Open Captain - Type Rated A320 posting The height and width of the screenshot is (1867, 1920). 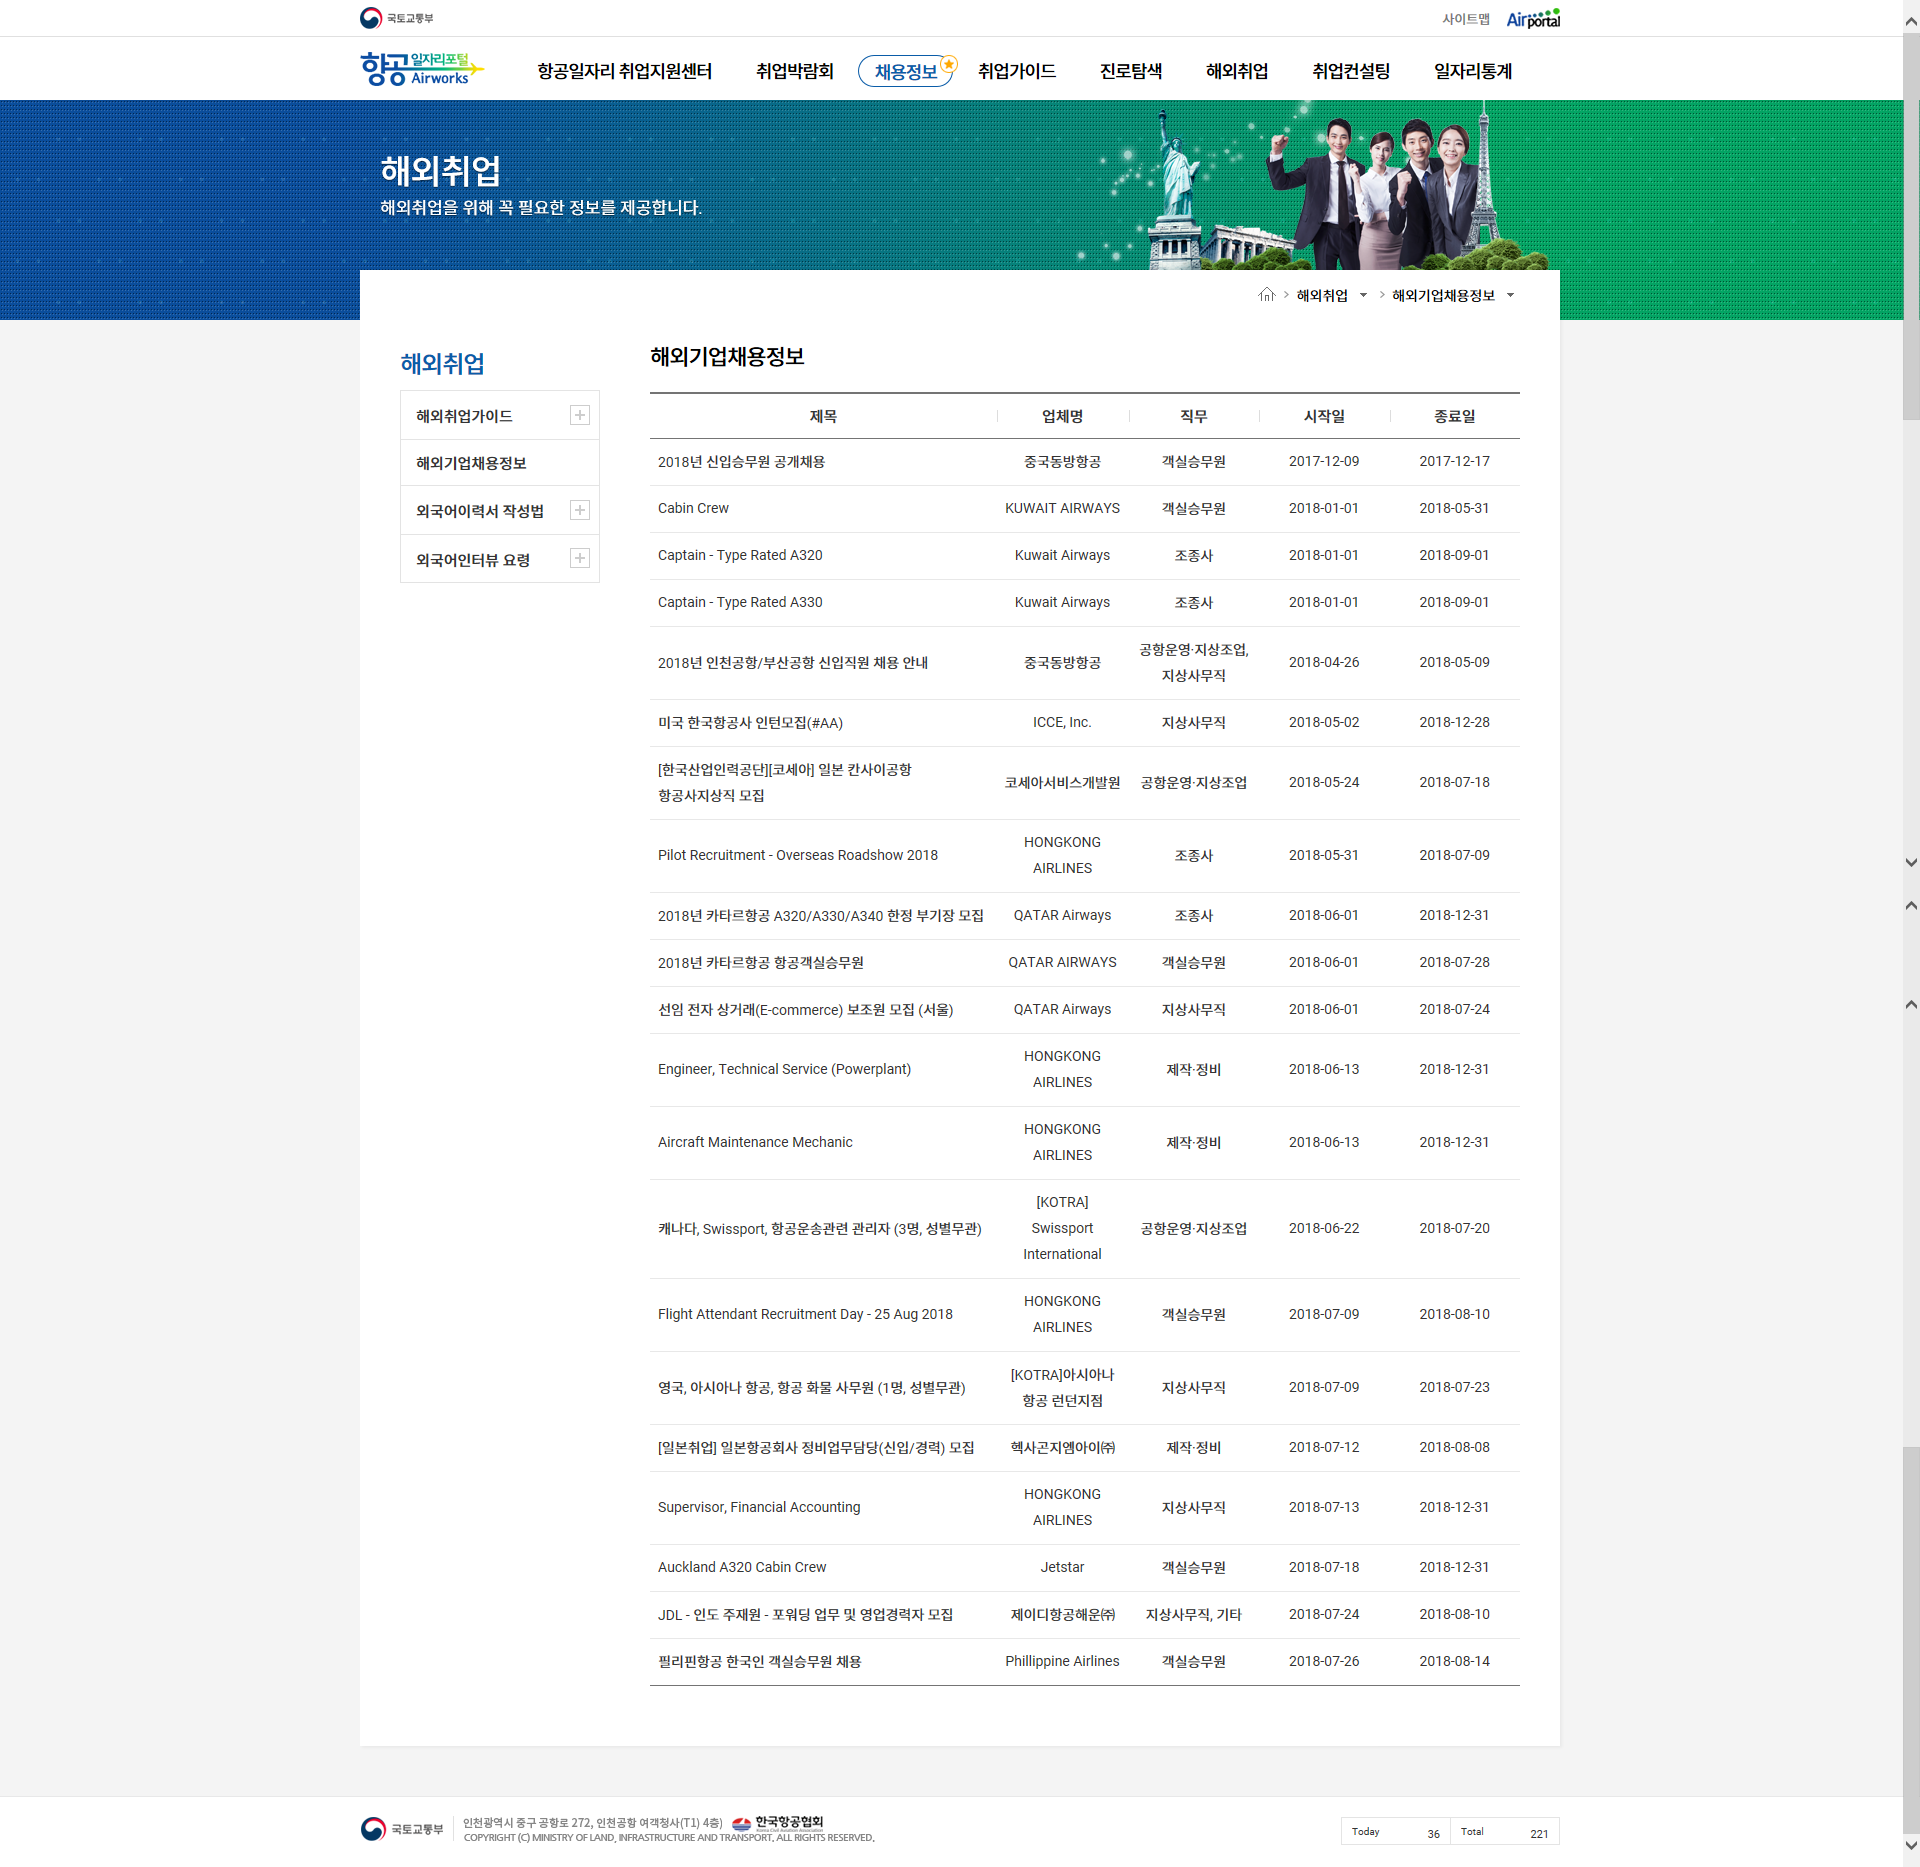click(740, 555)
